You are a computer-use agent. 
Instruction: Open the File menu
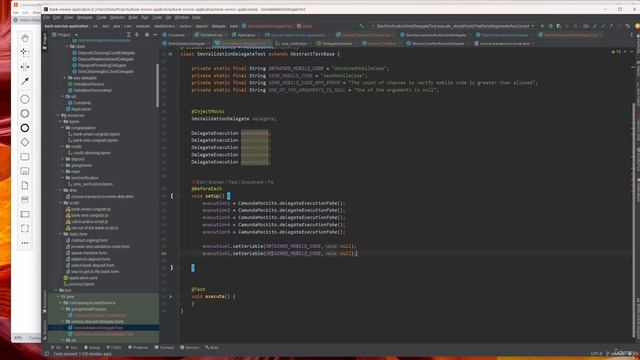[46, 18]
